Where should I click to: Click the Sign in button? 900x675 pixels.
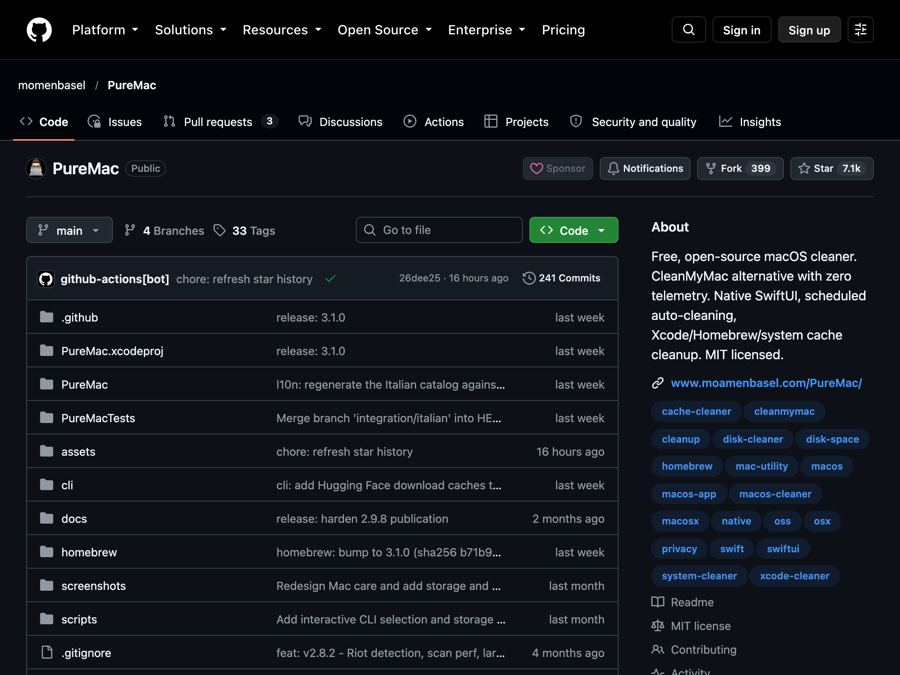(742, 30)
